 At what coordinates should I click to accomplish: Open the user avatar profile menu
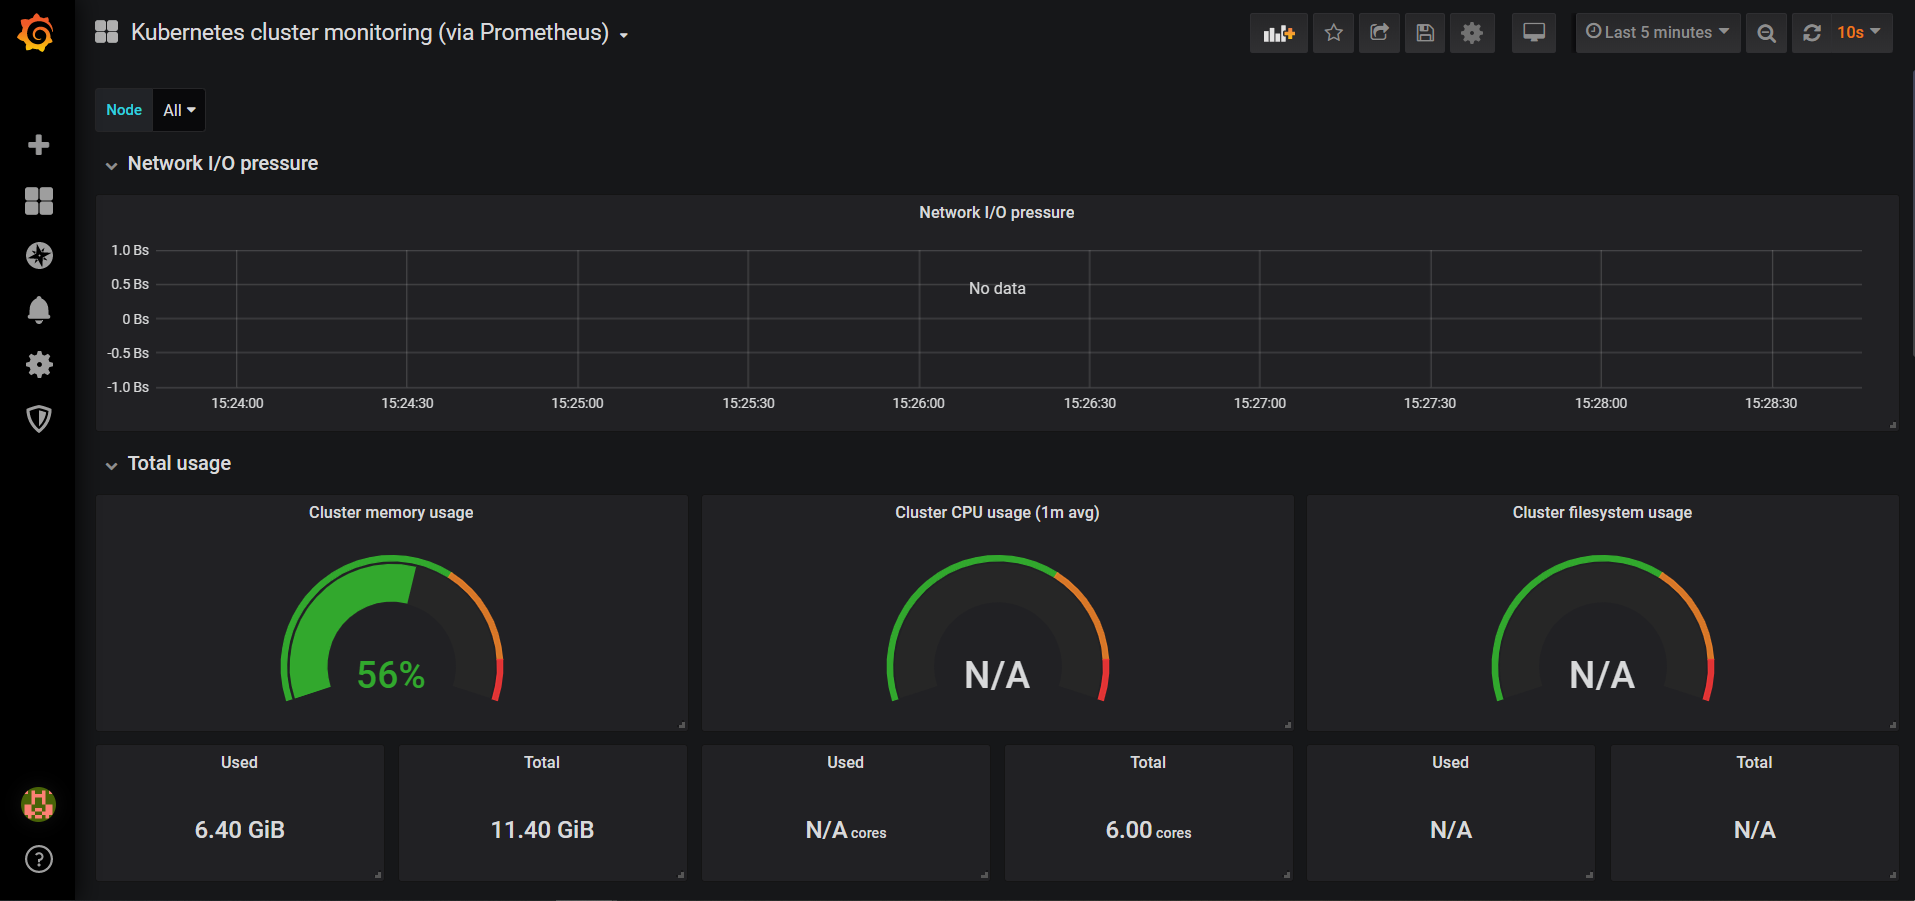[39, 804]
